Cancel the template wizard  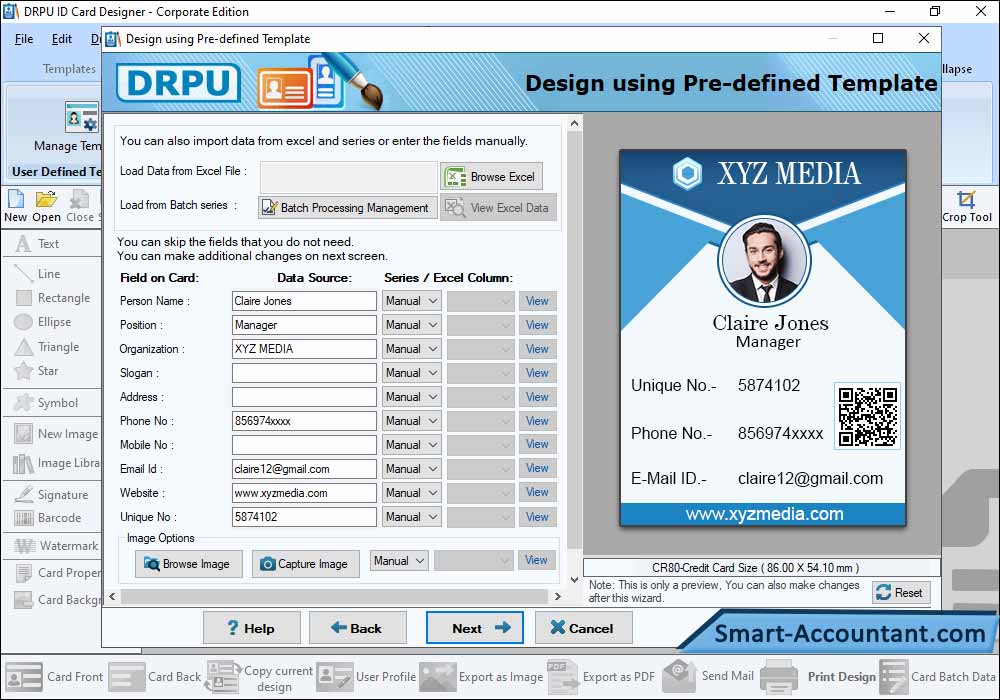coord(584,628)
